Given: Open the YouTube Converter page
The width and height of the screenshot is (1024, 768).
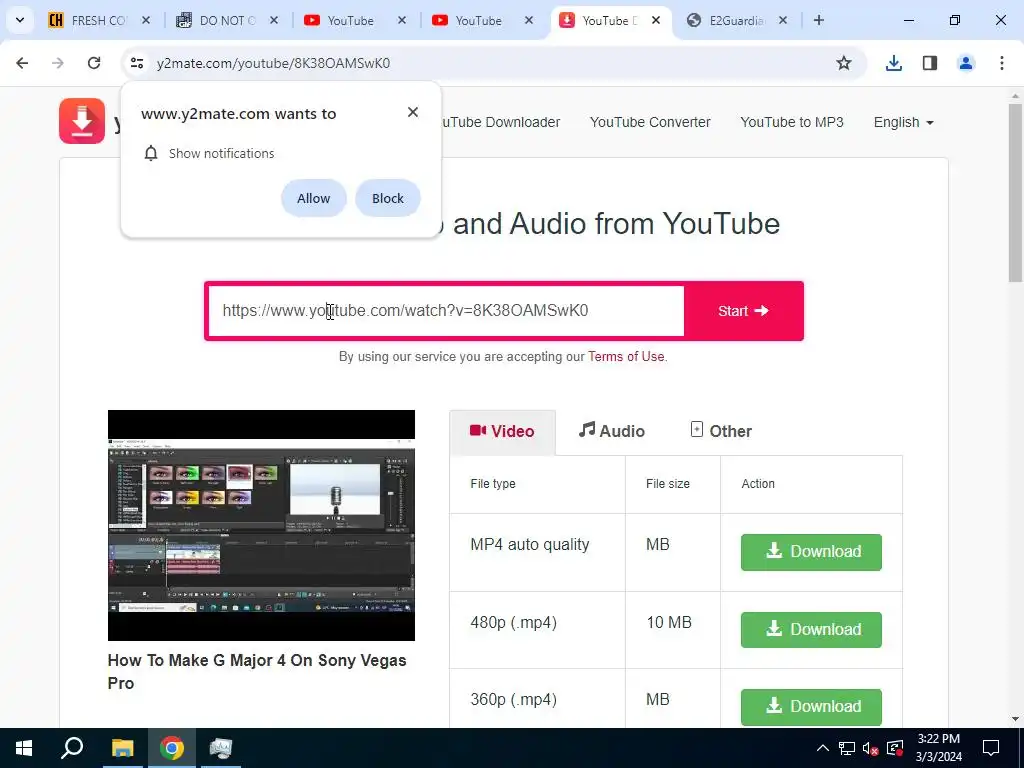Looking at the screenshot, I should point(650,122).
